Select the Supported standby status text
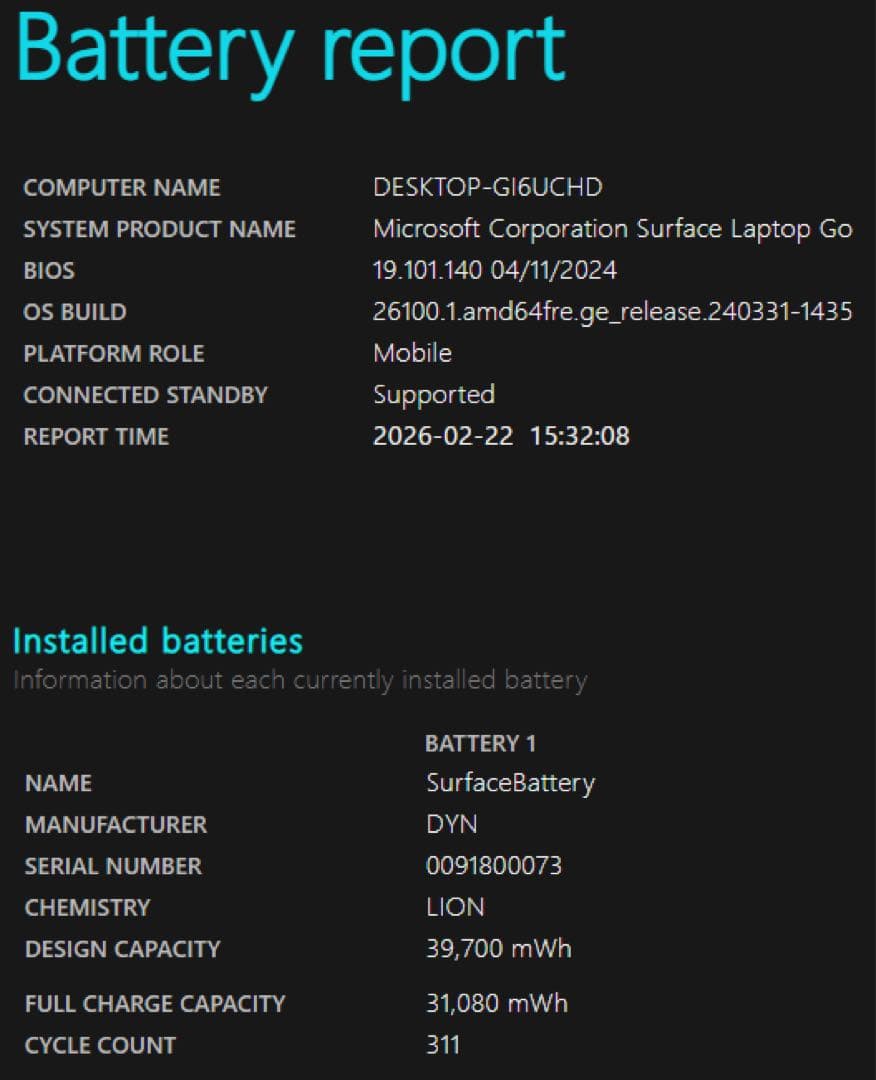The image size is (876, 1080). pyautogui.click(x=433, y=394)
